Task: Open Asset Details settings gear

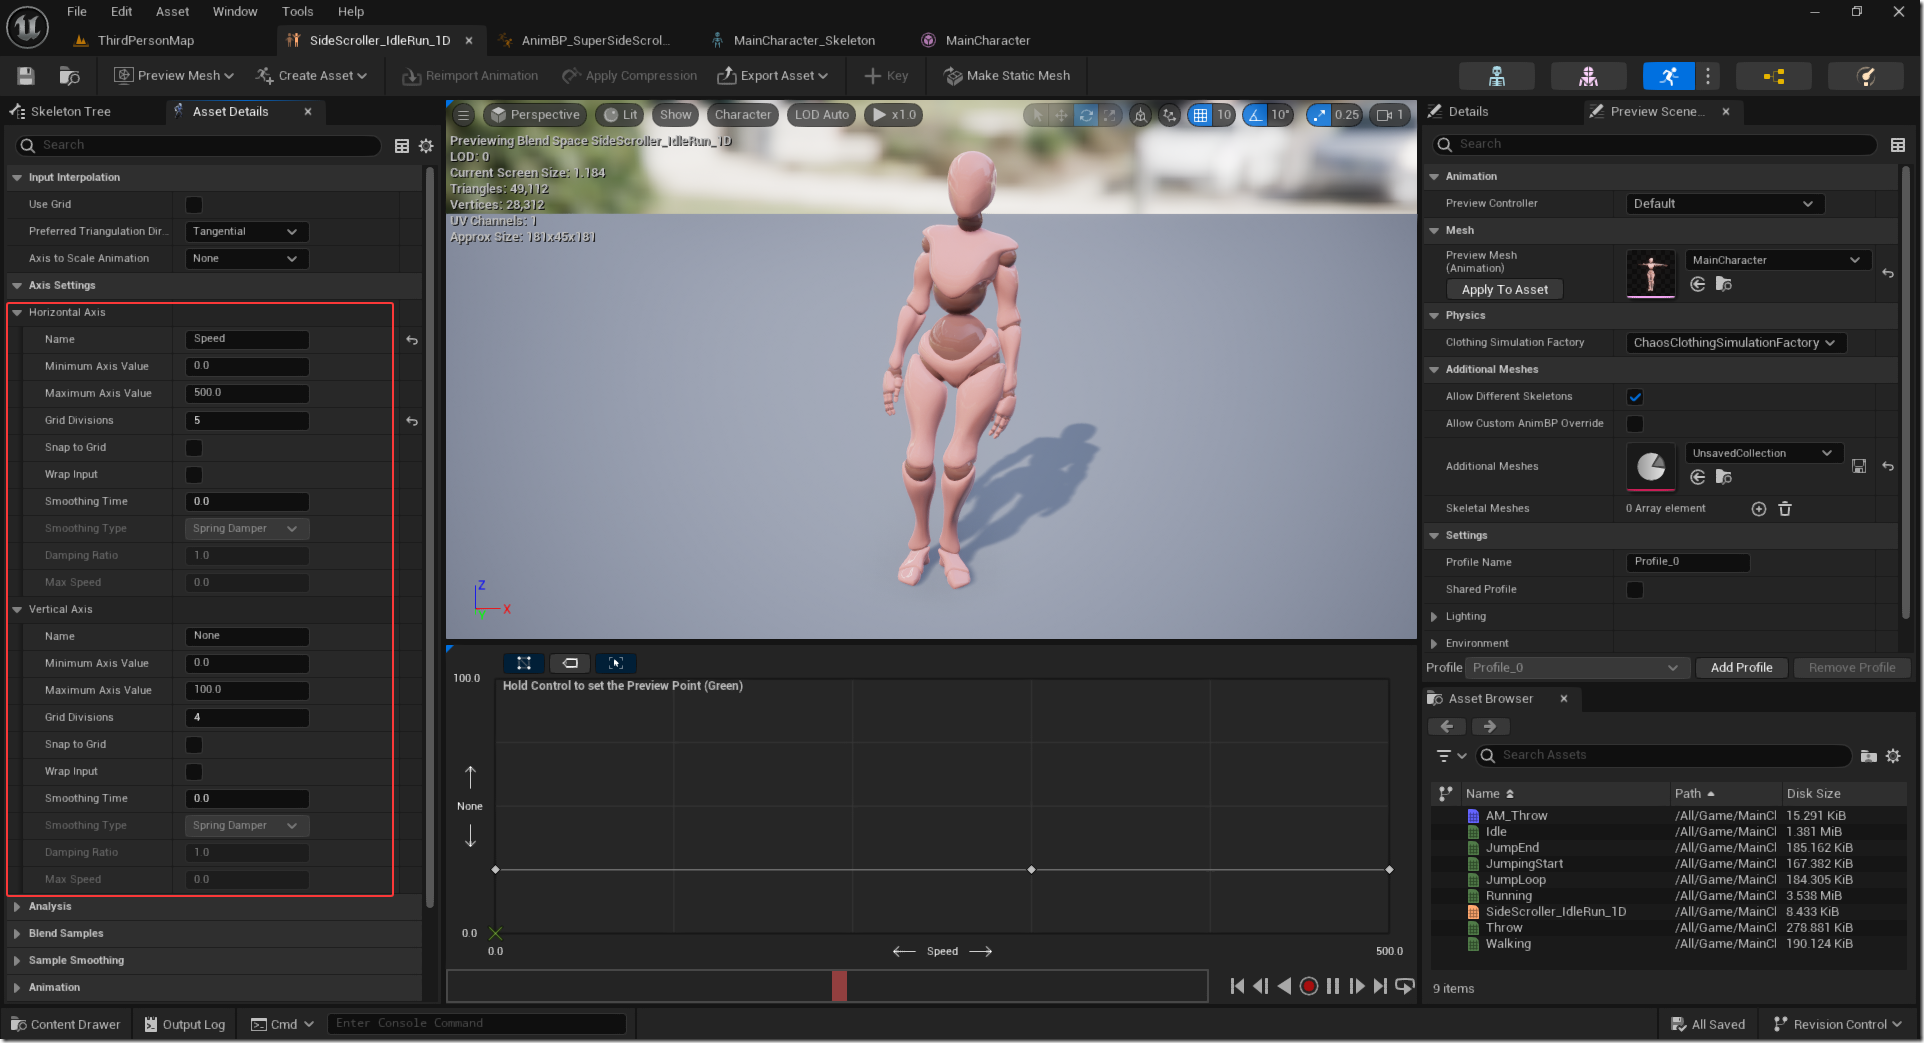Action: click(426, 146)
